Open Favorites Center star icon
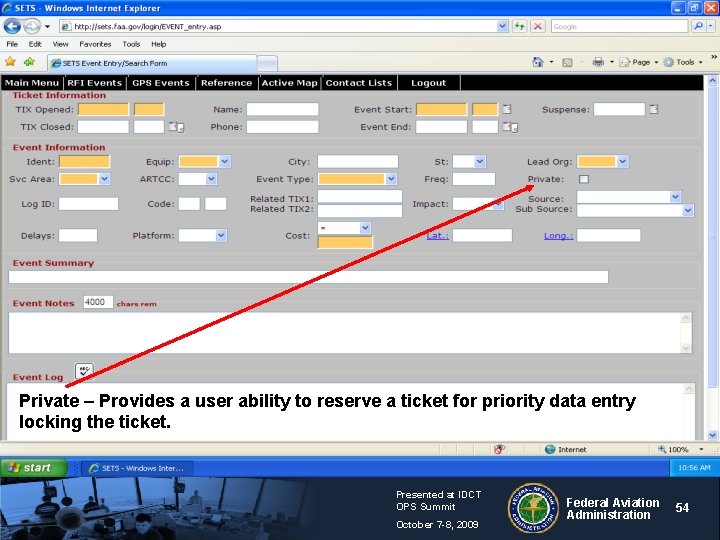 coord(11,62)
